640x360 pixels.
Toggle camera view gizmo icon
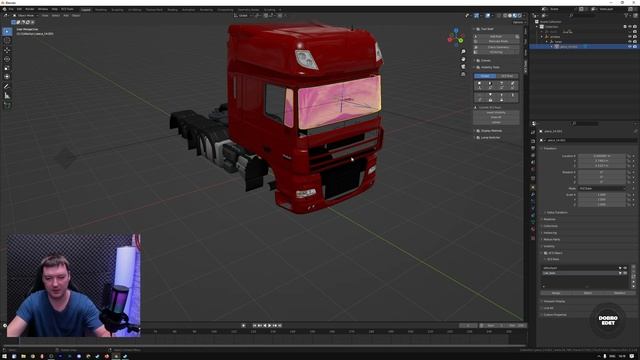click(x=463, y=67)
